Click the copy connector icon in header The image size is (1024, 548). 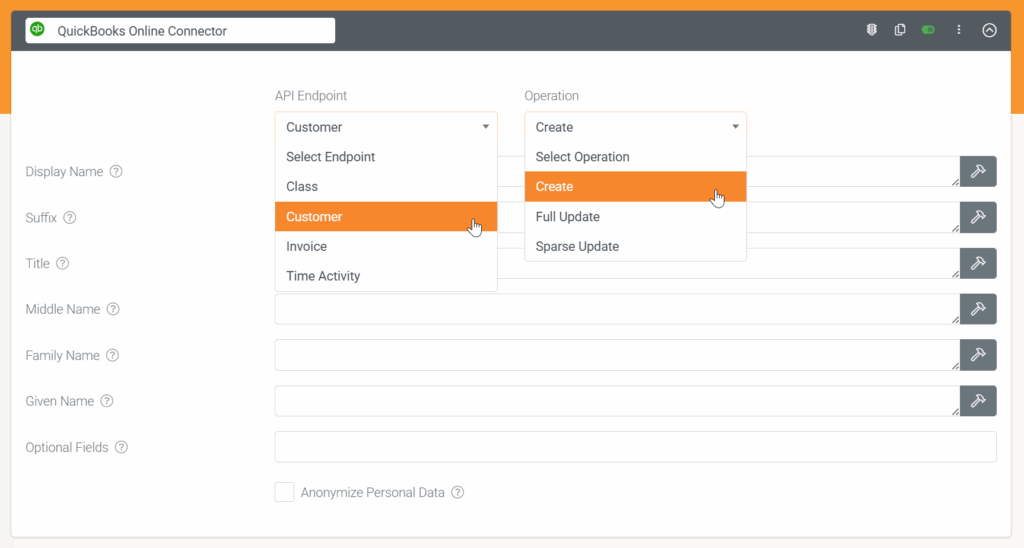(900, 29)
